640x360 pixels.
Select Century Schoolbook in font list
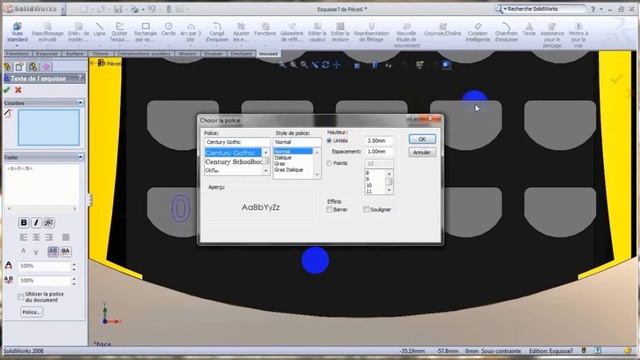[x=233, y=162]
